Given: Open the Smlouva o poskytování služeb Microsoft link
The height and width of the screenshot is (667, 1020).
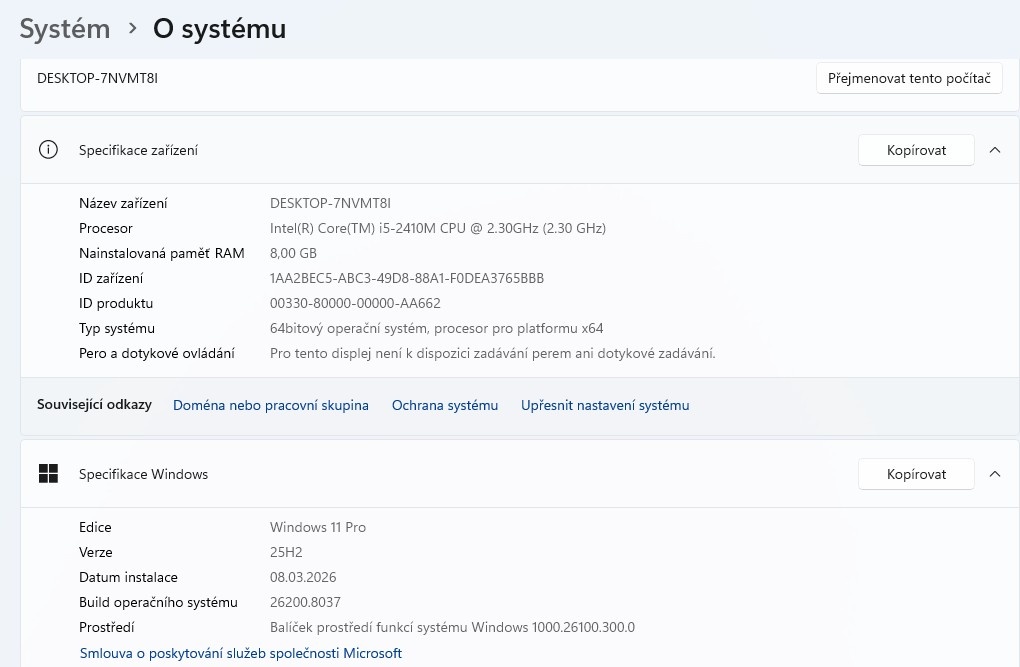Looking at the screenshot, I should click(243, 653).
